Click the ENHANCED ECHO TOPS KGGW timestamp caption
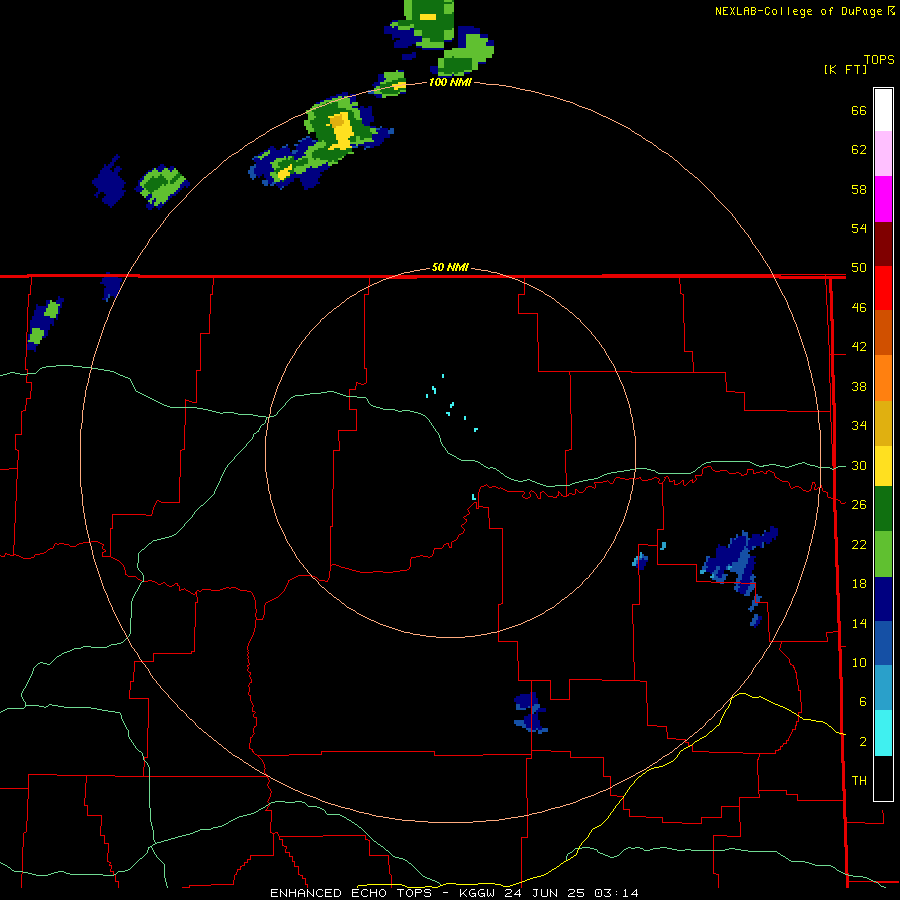The image size is (900, 900). tap(454, 893)
